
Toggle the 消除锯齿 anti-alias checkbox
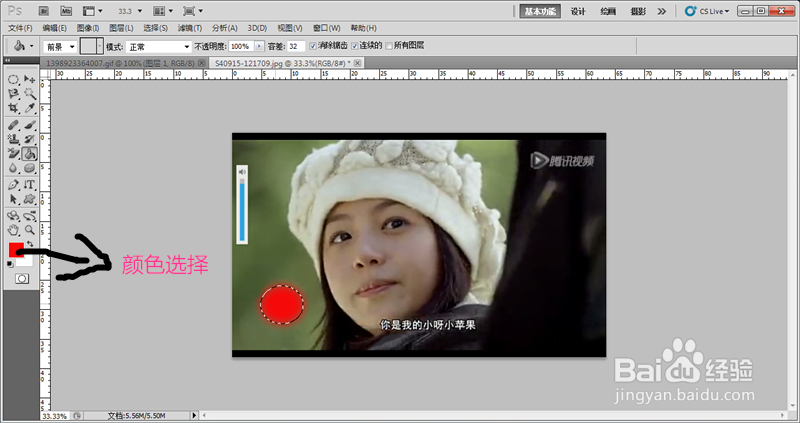313,46
